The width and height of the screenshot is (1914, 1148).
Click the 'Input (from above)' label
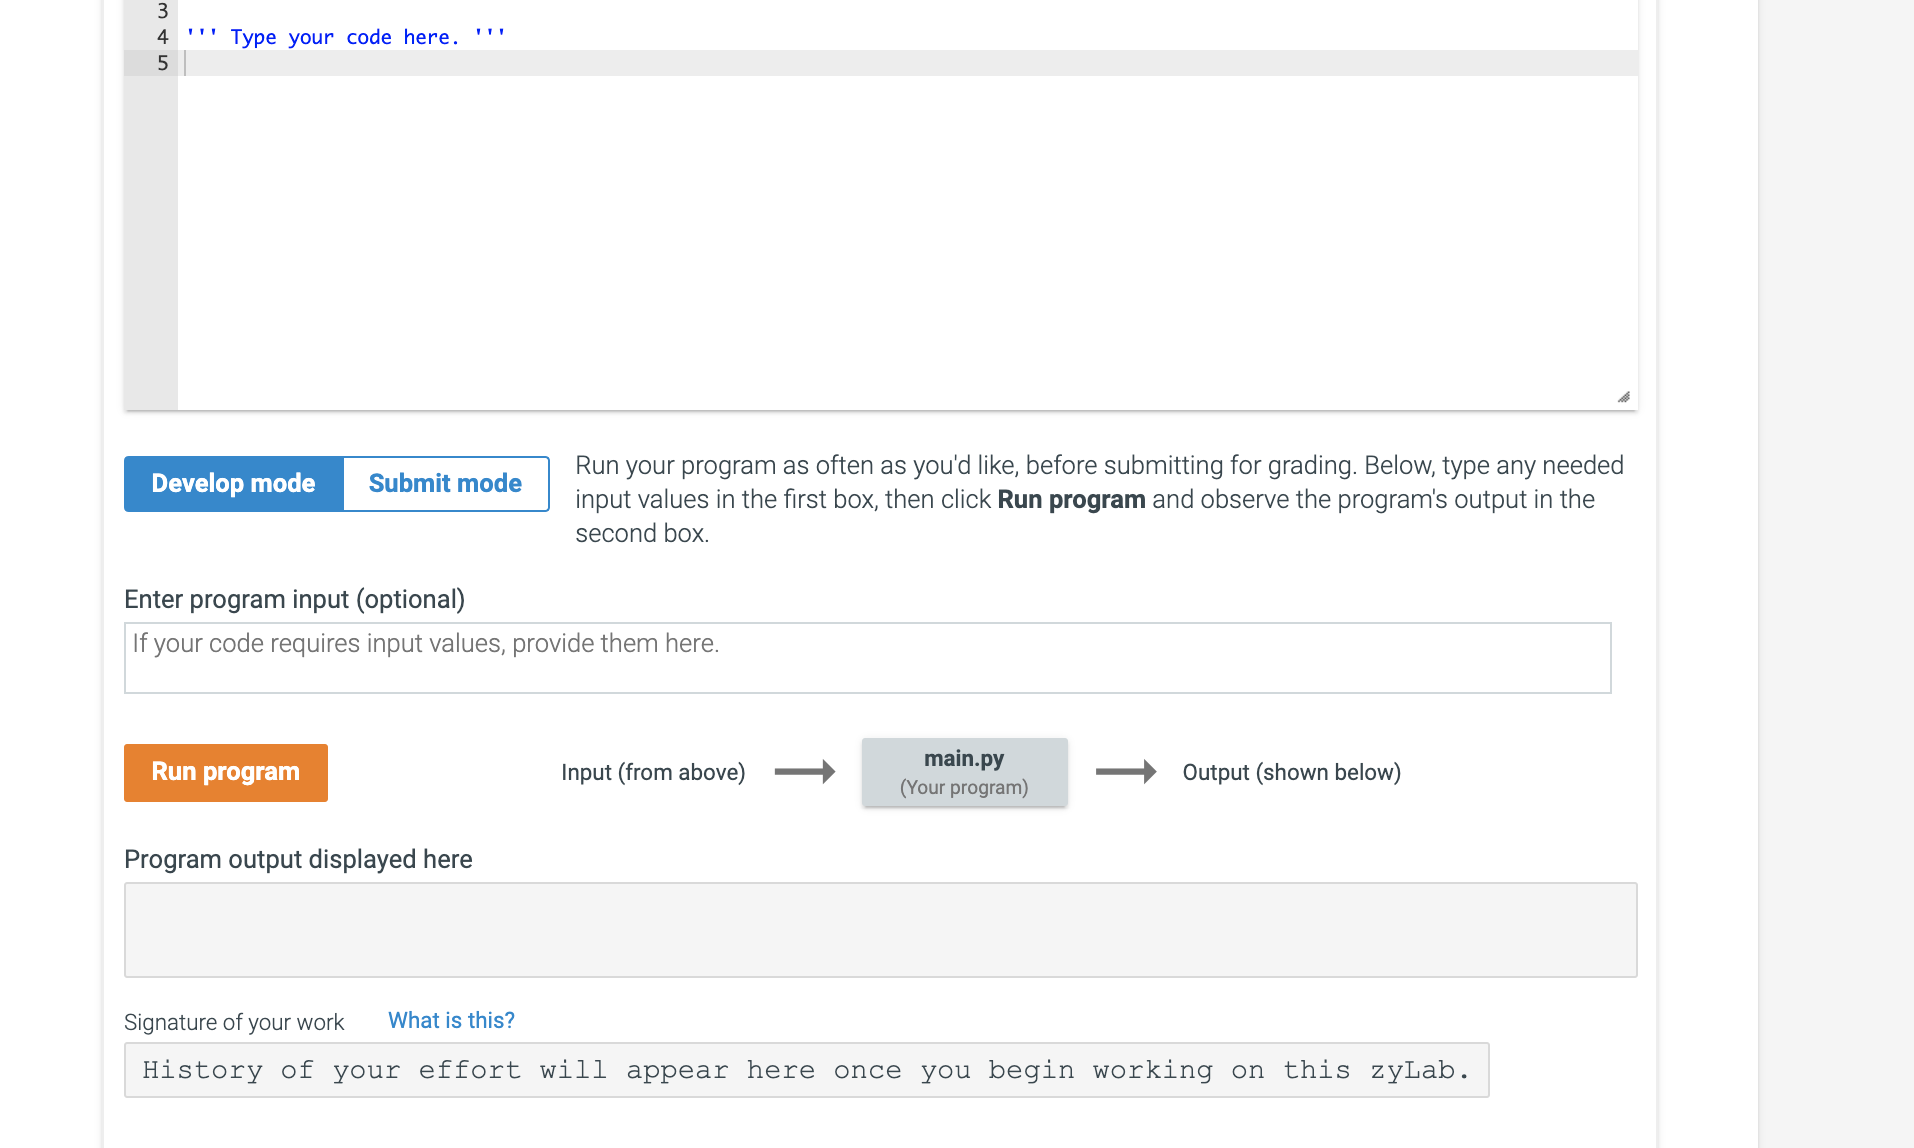[x=653, y=772]
